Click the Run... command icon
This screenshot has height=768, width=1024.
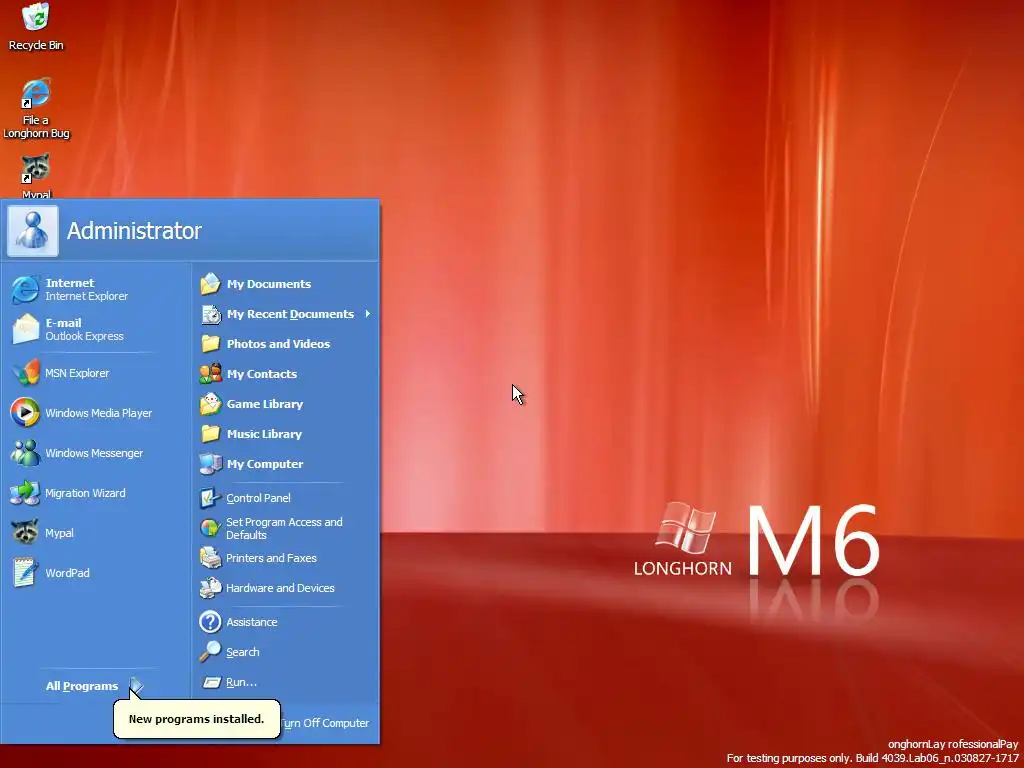(x=210, y=682)
